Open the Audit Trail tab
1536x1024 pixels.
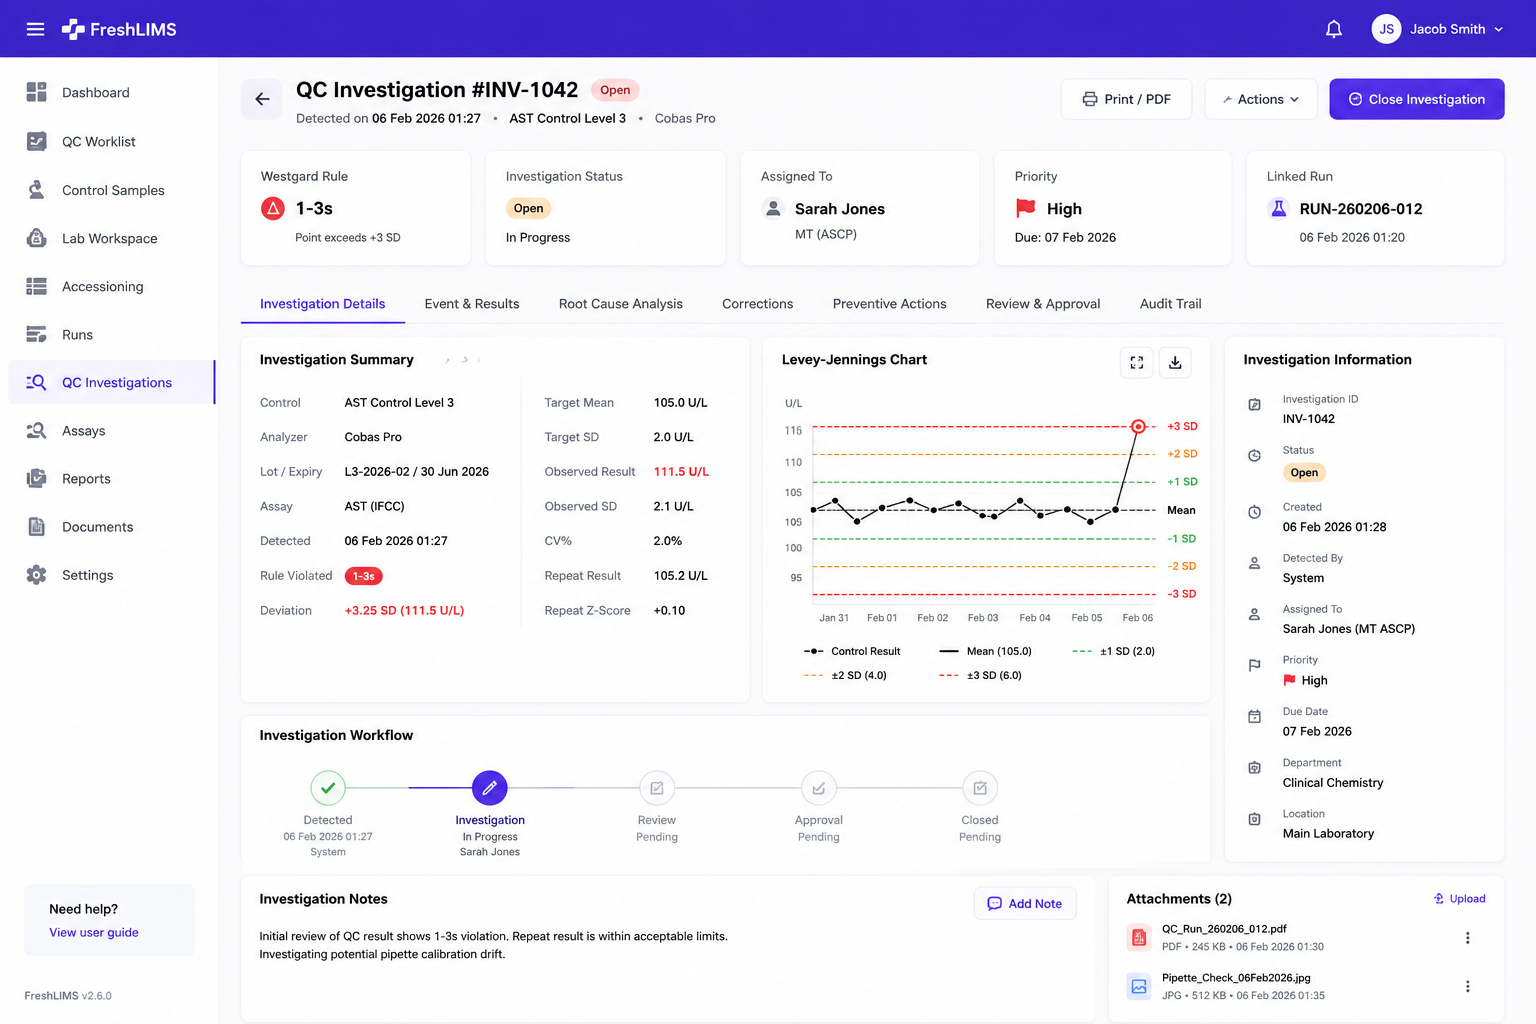[x=1171, y=304]
